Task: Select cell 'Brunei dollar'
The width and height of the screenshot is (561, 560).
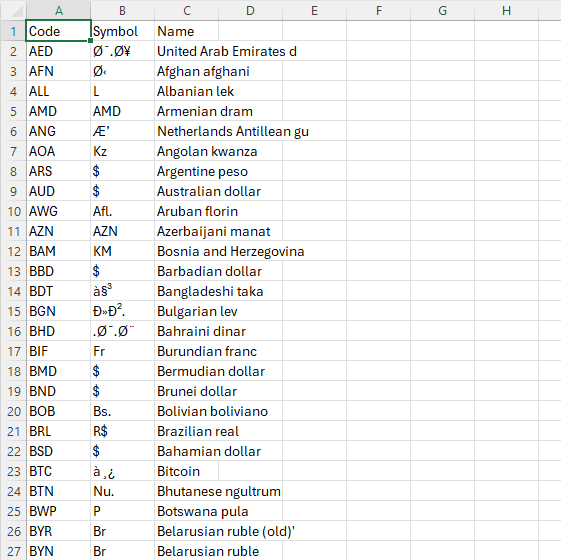Action: point(186,391)
